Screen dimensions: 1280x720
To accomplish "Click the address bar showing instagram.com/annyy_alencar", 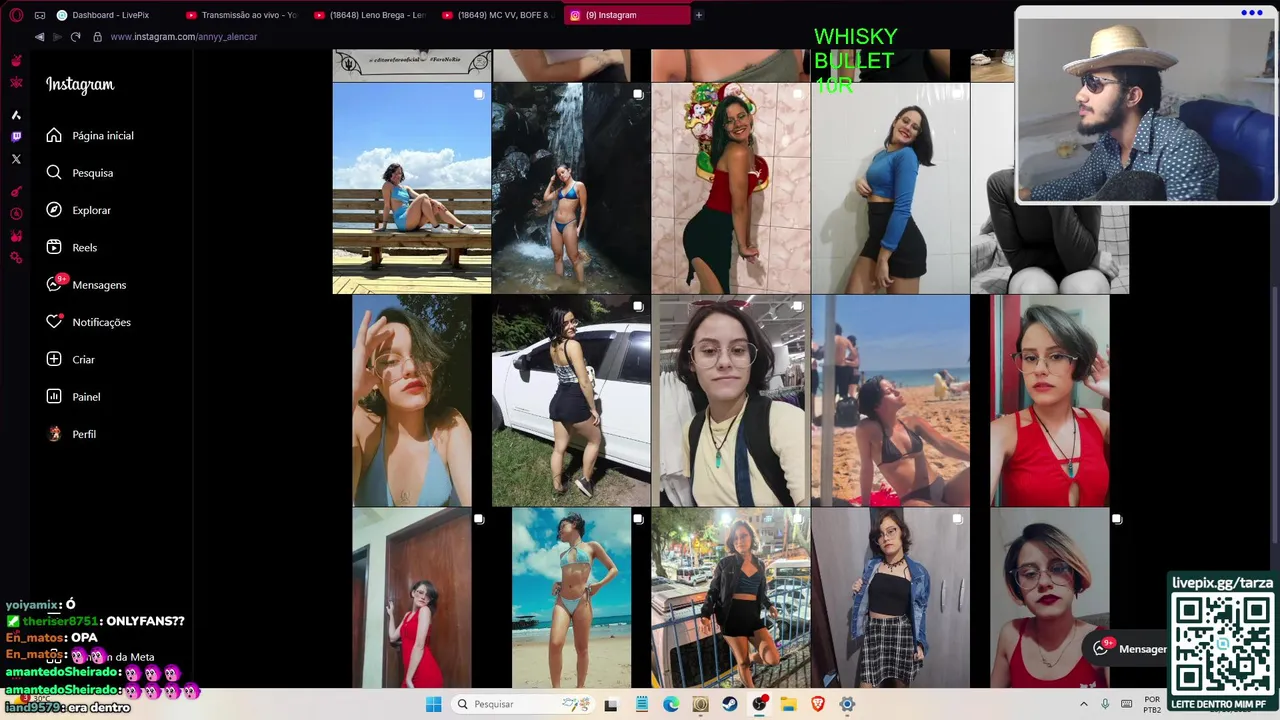I will click(x=183, y=37).
